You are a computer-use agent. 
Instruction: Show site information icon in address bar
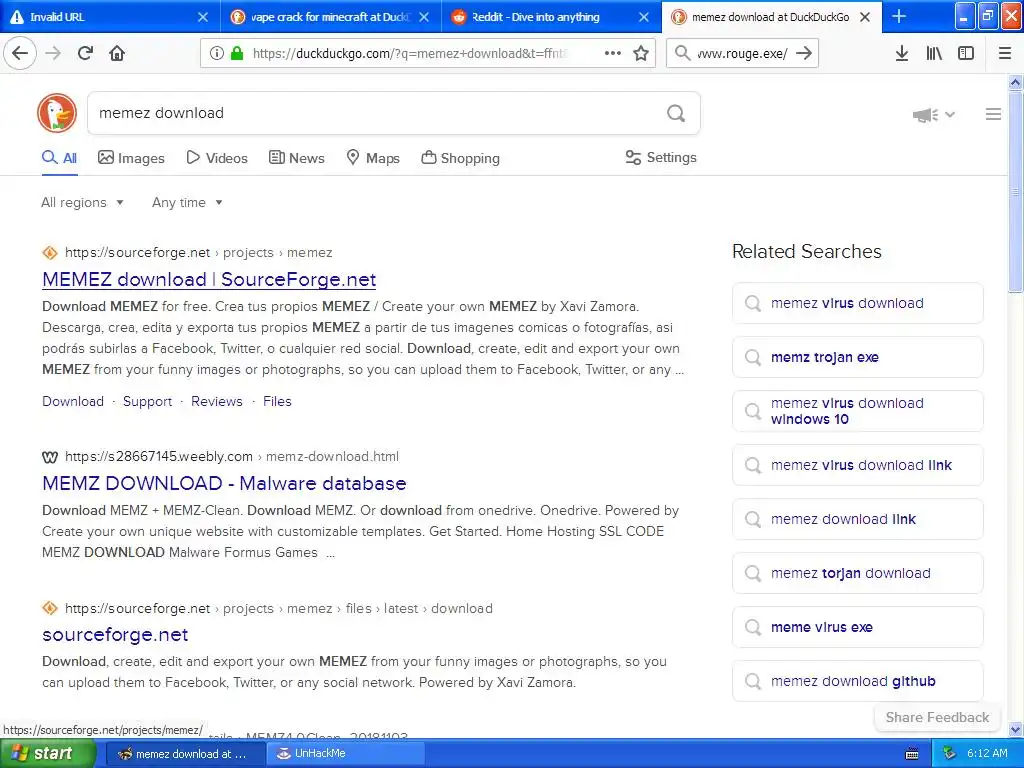[217, 53]
